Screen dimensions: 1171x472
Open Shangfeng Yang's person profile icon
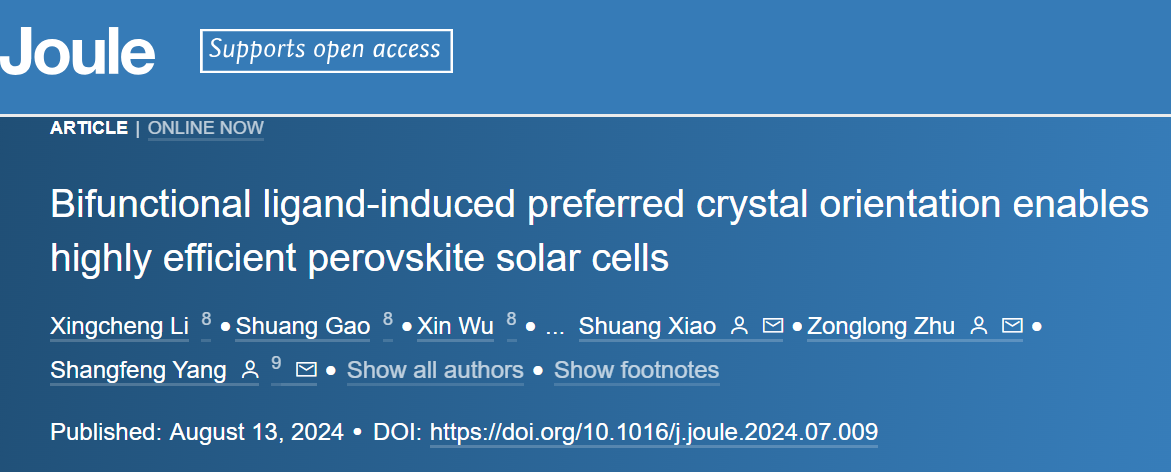point(250,370)
